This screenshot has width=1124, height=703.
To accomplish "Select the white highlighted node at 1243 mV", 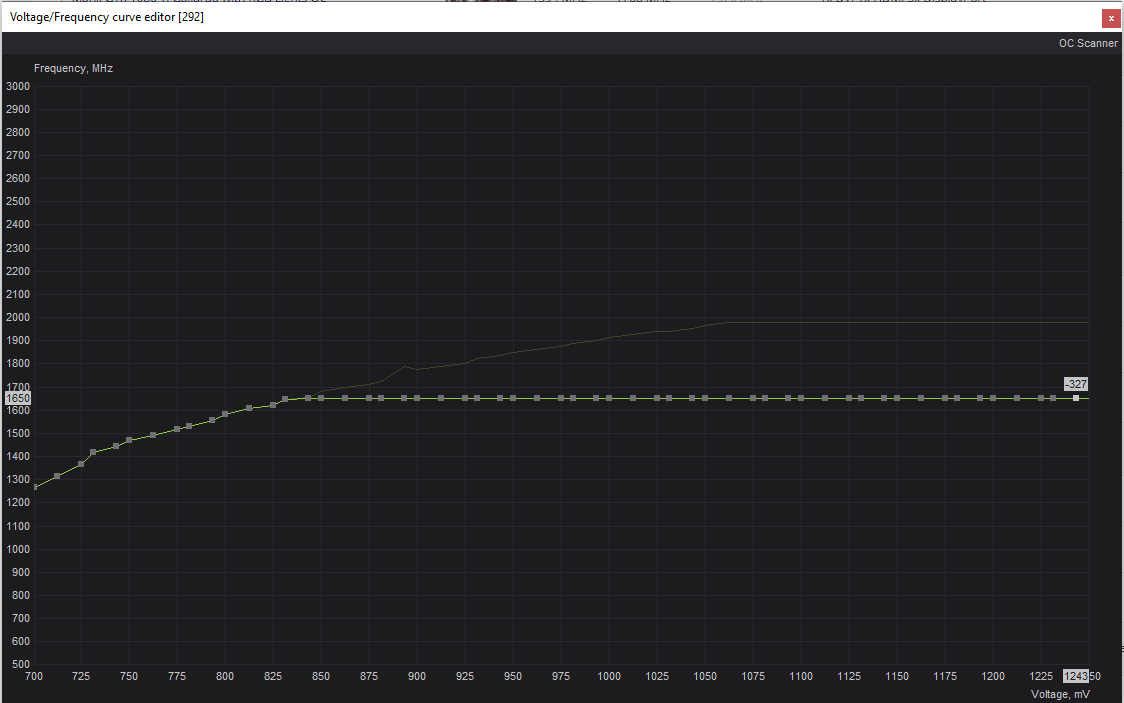I will [1075, 398].
